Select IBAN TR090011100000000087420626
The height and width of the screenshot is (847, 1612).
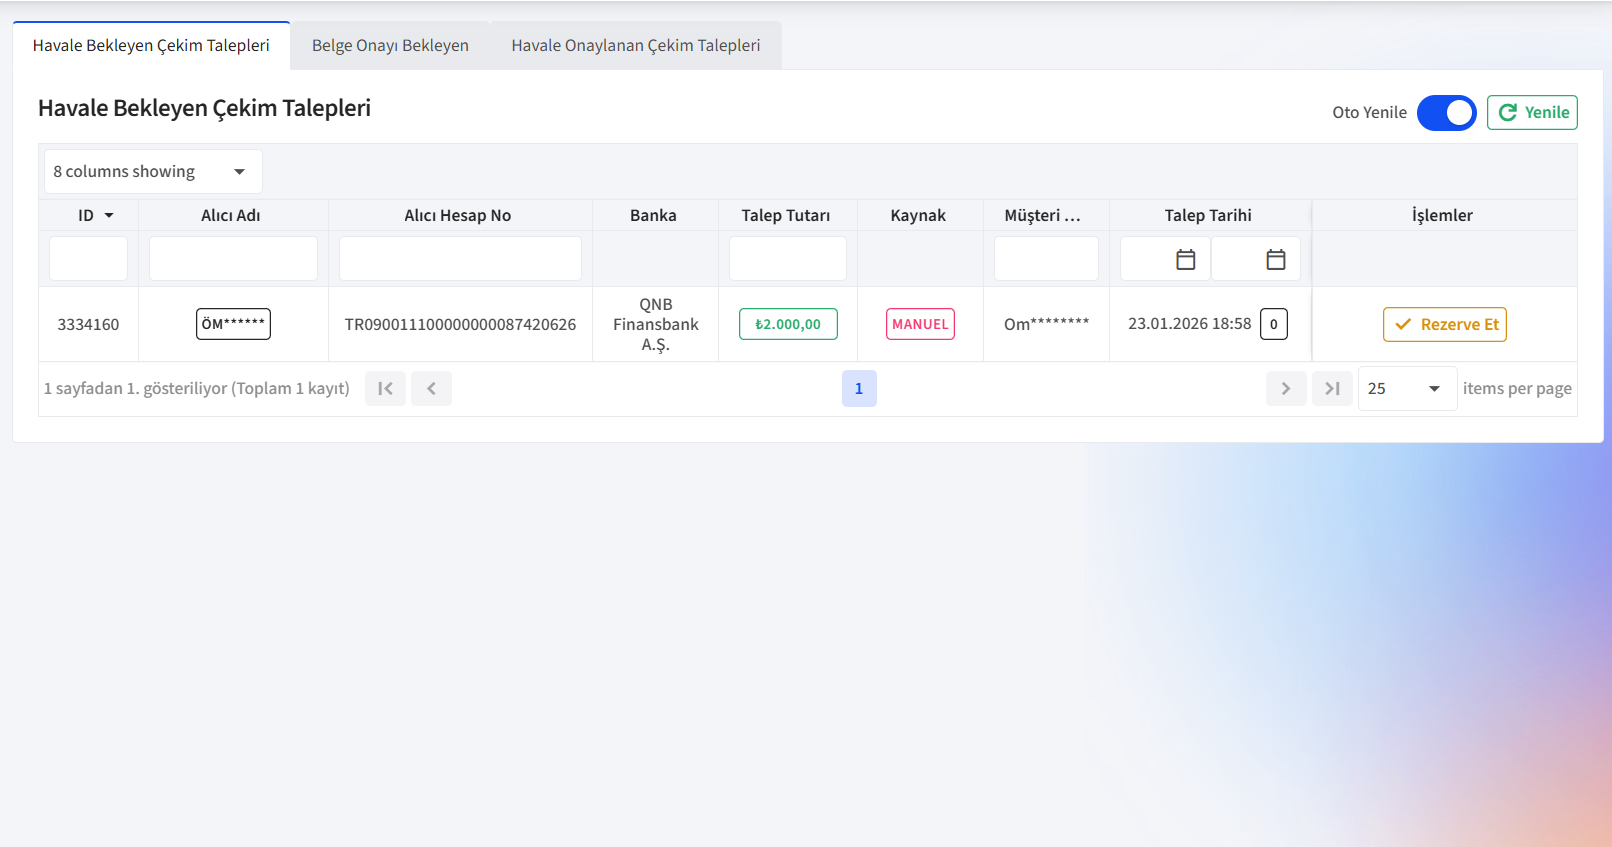point(460,324)
